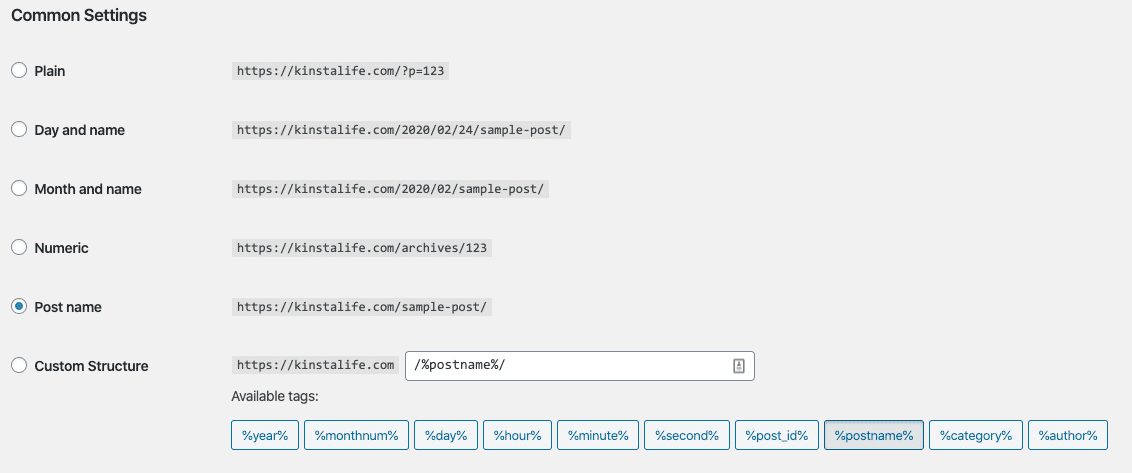Insert the %monthnum% tag

pyautogui.click(x=356, y=435)
